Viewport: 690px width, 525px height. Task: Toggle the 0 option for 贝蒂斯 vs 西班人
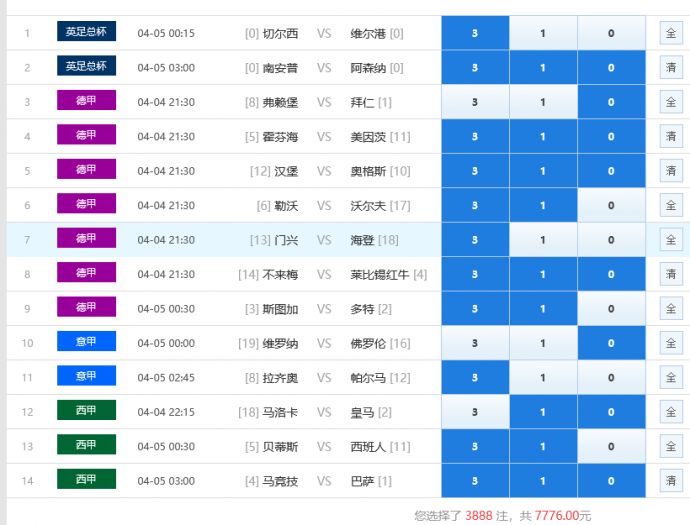(x=611, y=447)
